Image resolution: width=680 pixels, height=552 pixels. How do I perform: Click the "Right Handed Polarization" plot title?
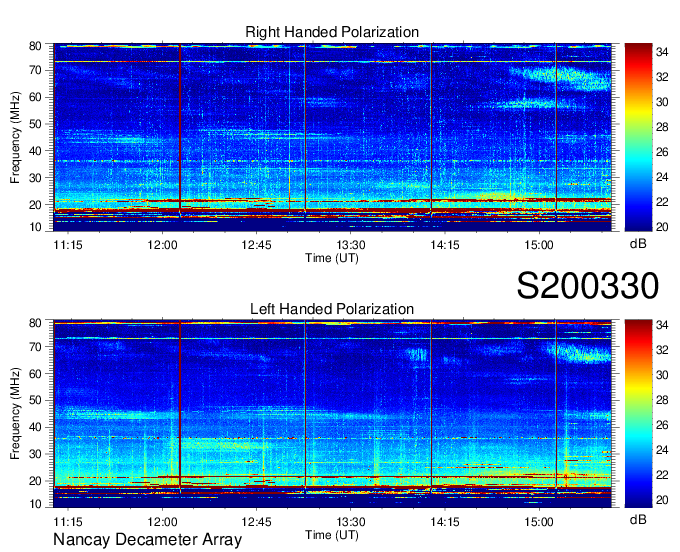tap(332, 32)
